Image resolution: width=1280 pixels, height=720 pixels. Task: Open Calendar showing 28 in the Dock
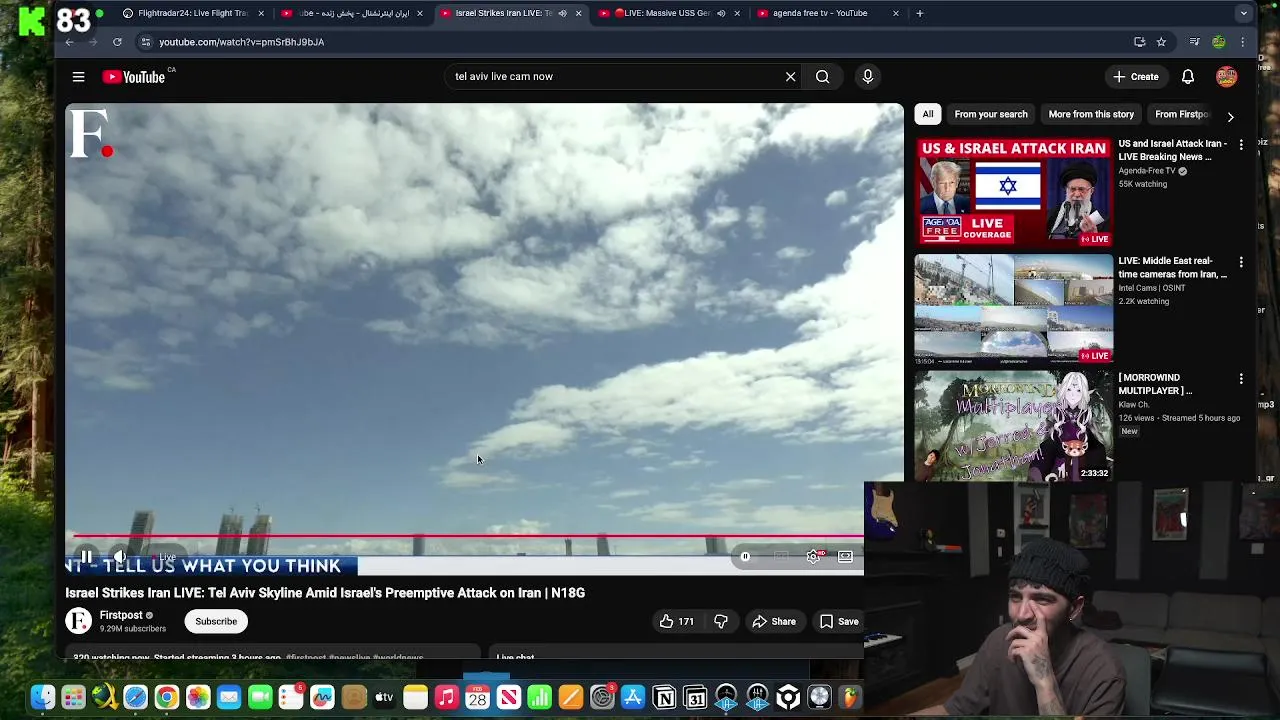[x=477, y=697]
